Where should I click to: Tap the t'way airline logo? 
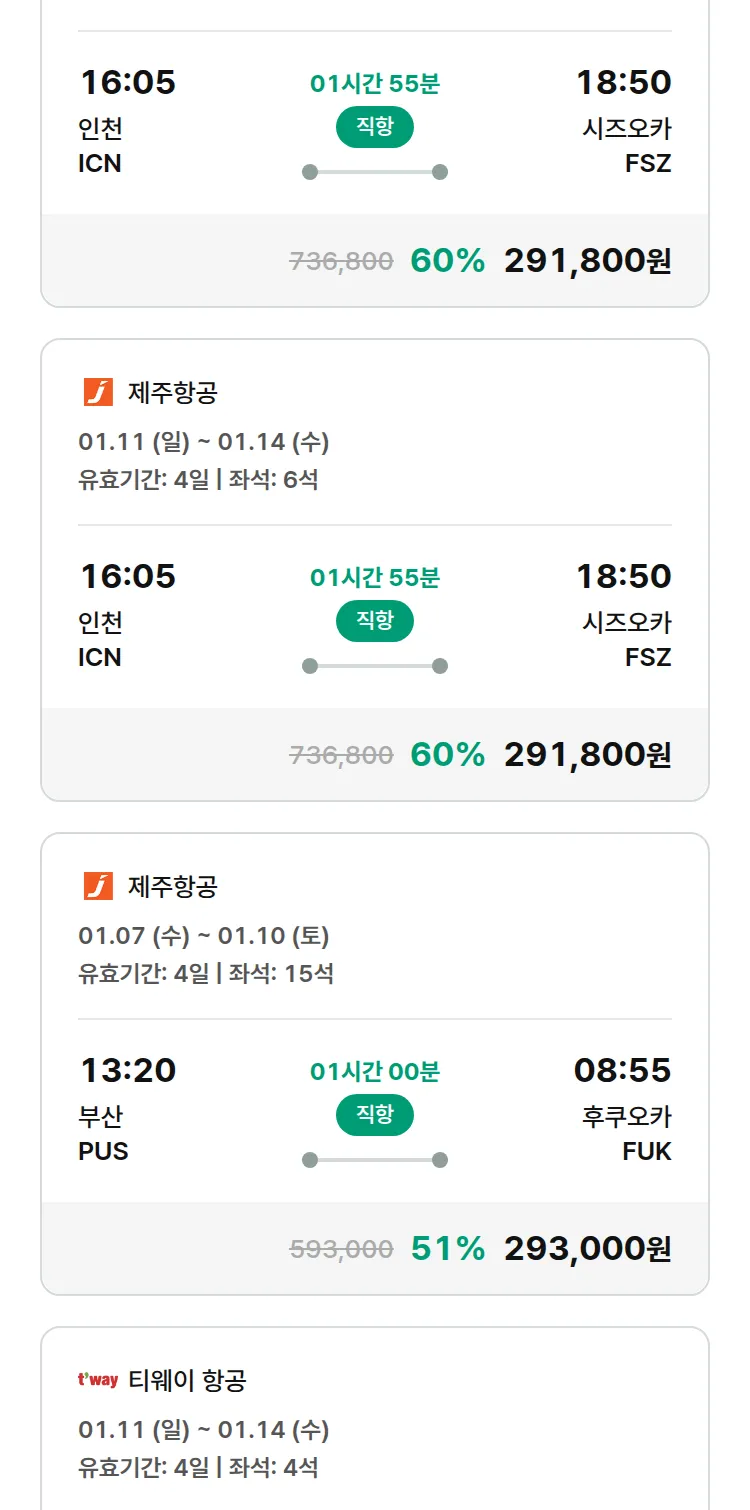click(x=98, y=1381)
